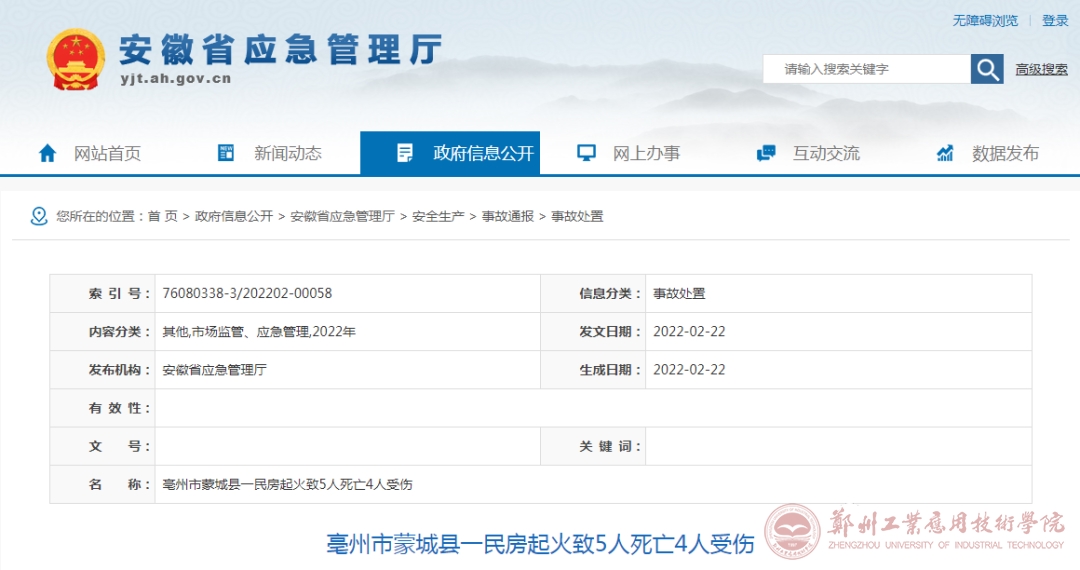1080x570 pixels.
Task: Focus the search keyword input field
Action: tap(866, 69)
